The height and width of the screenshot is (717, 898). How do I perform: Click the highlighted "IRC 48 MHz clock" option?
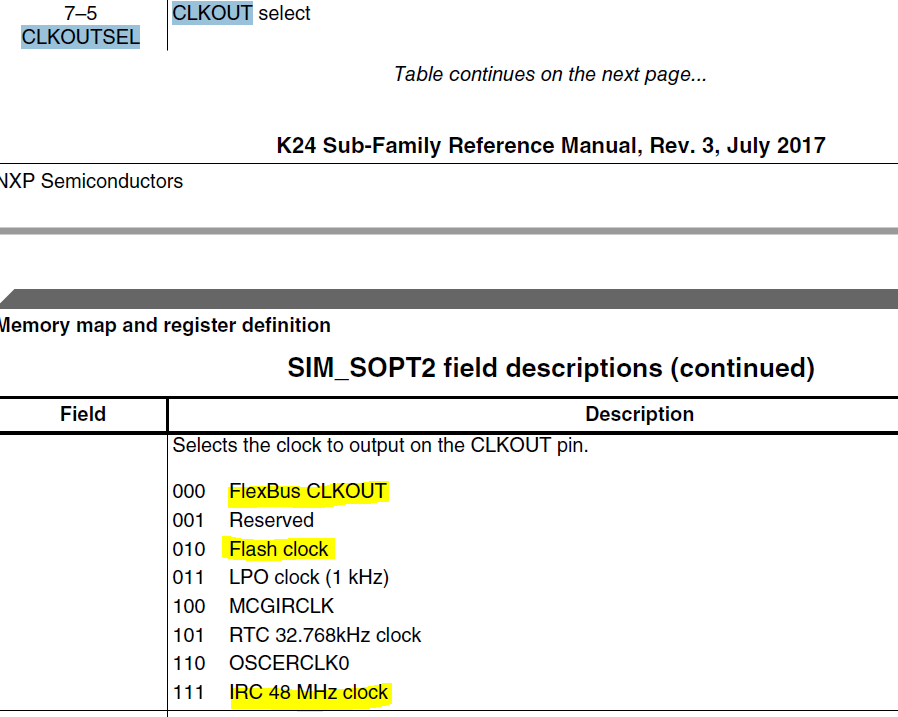(x=308, y=692)
